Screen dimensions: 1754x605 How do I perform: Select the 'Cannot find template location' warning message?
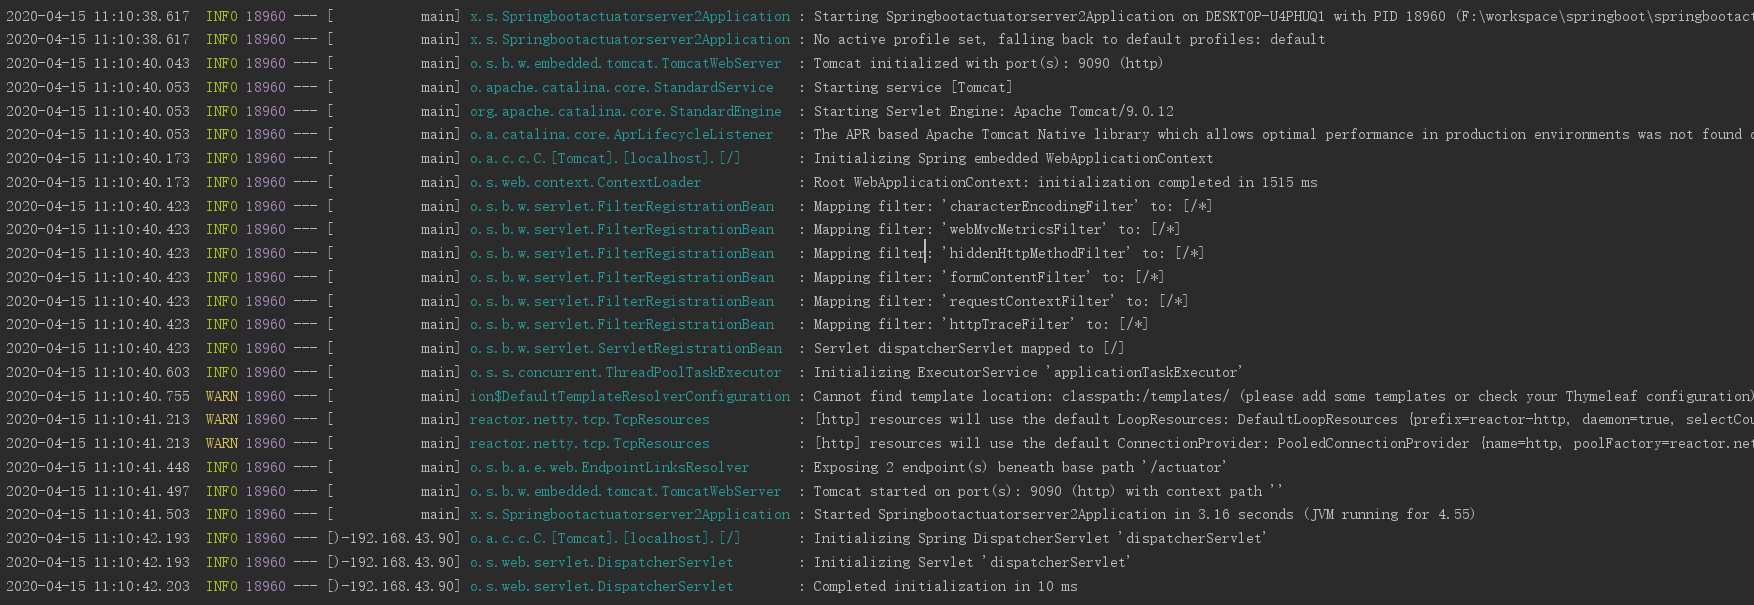[1284, 396]
